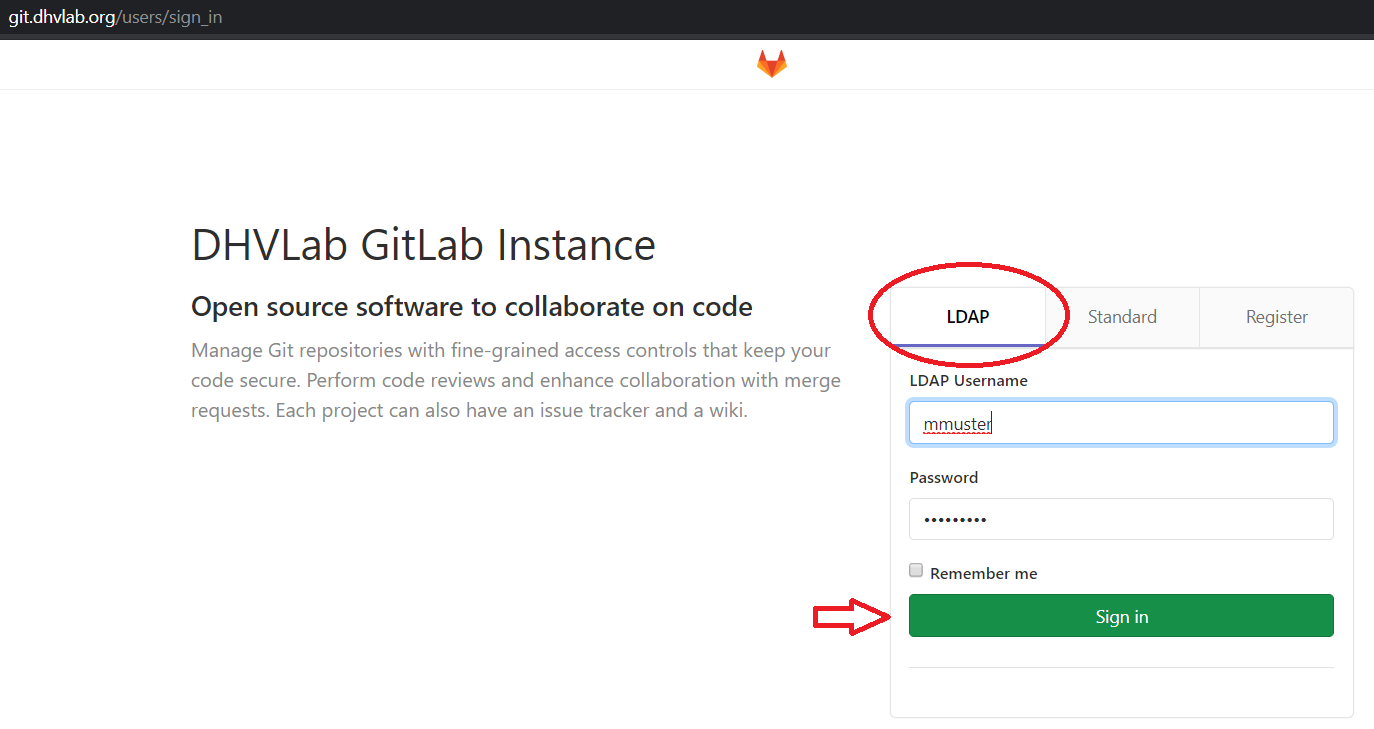Click the Remember me label text
The image size is (1374, 729).
point(983,574)
